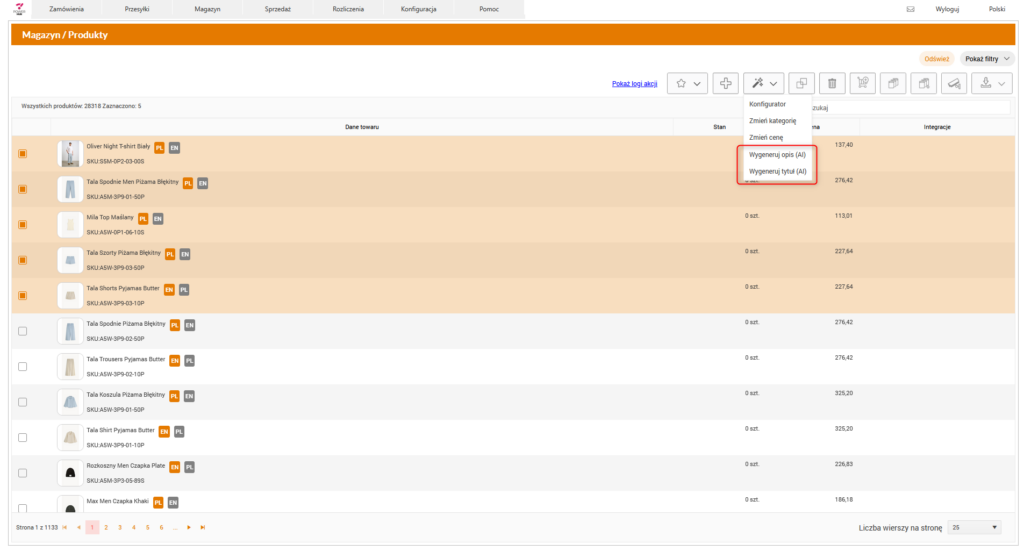Image resolution: width=1024 pixels, height=551 pixels.
Task: Choose Wygeneruj opis (AI) from the menu
Action: pos(777,155)
